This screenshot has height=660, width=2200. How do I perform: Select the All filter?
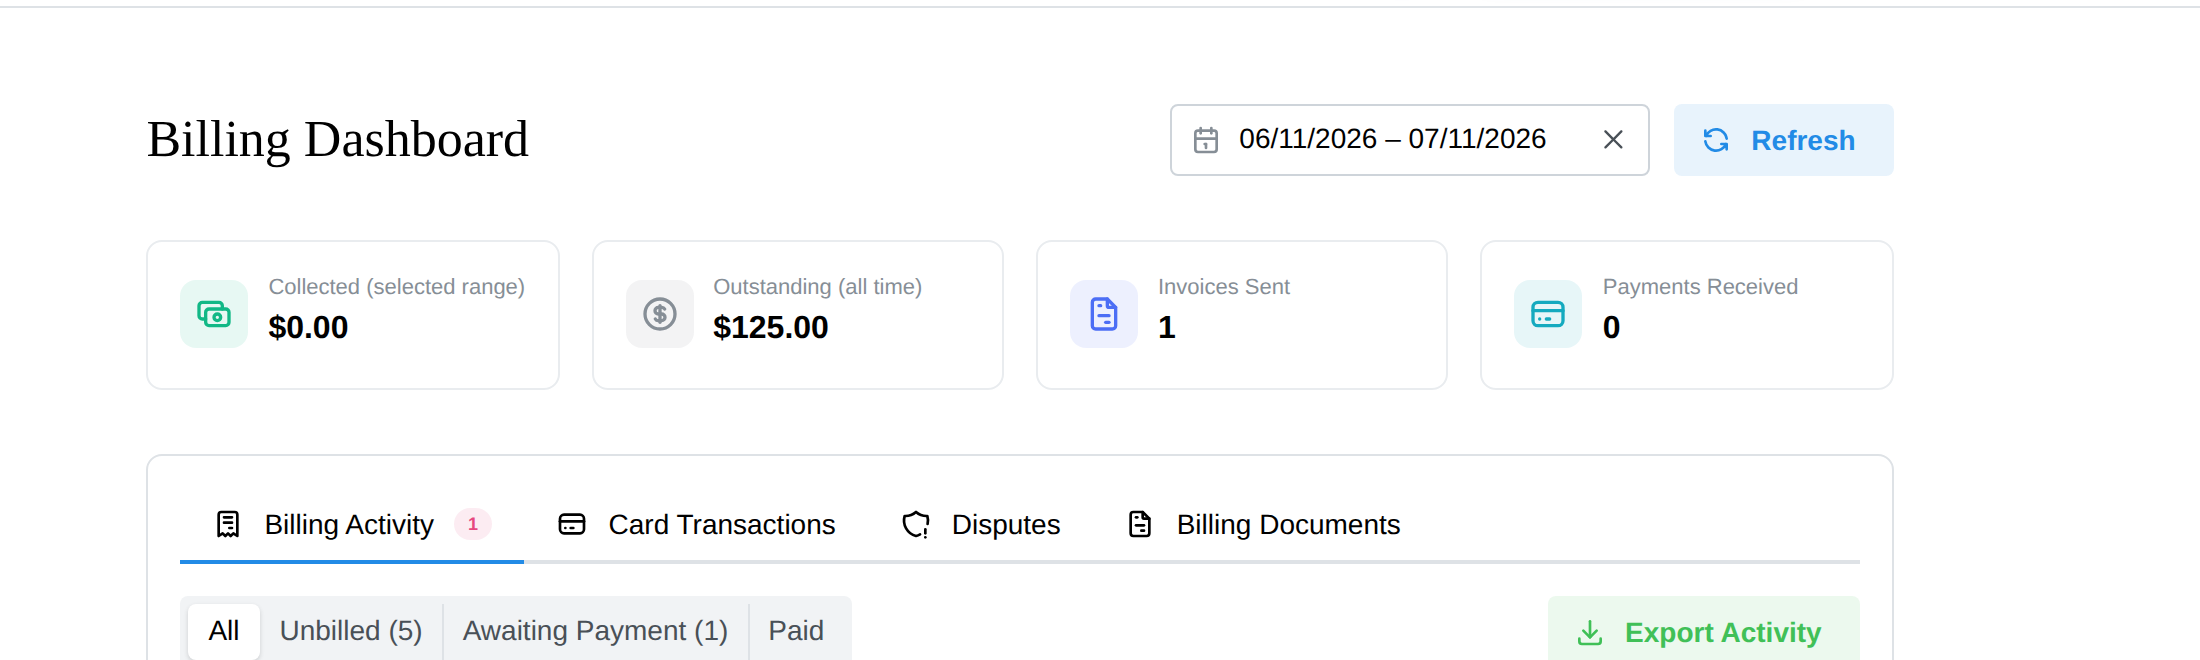pyautogui.click(x=224, y=631)
